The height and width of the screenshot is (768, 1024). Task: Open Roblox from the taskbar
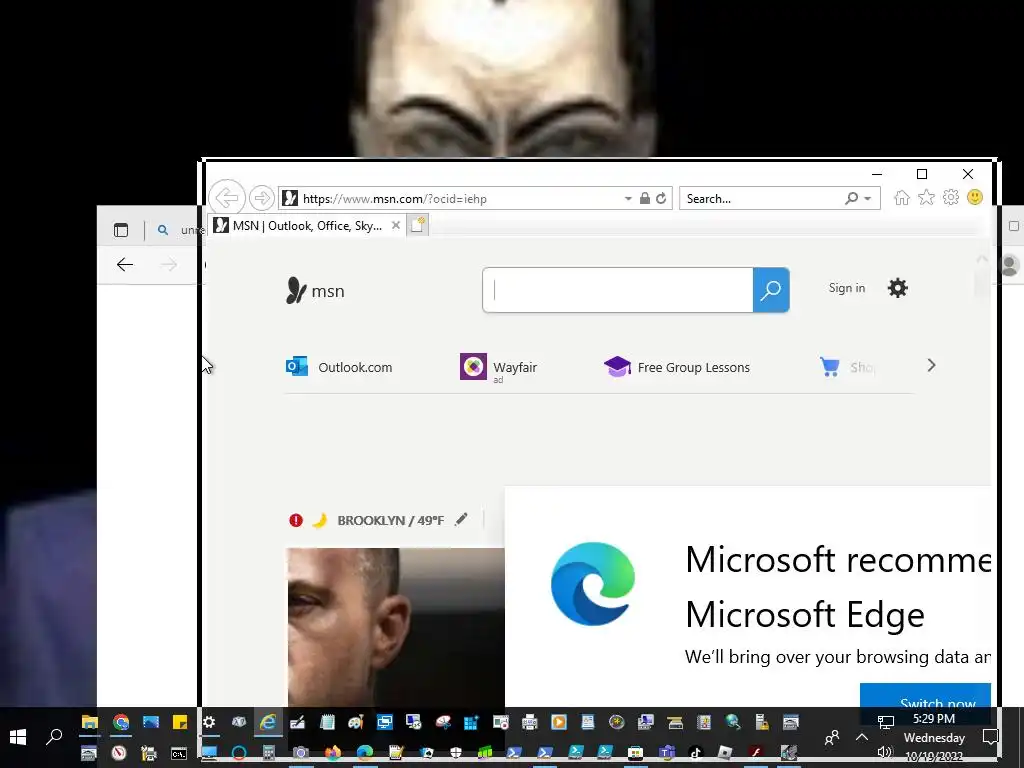725,754
